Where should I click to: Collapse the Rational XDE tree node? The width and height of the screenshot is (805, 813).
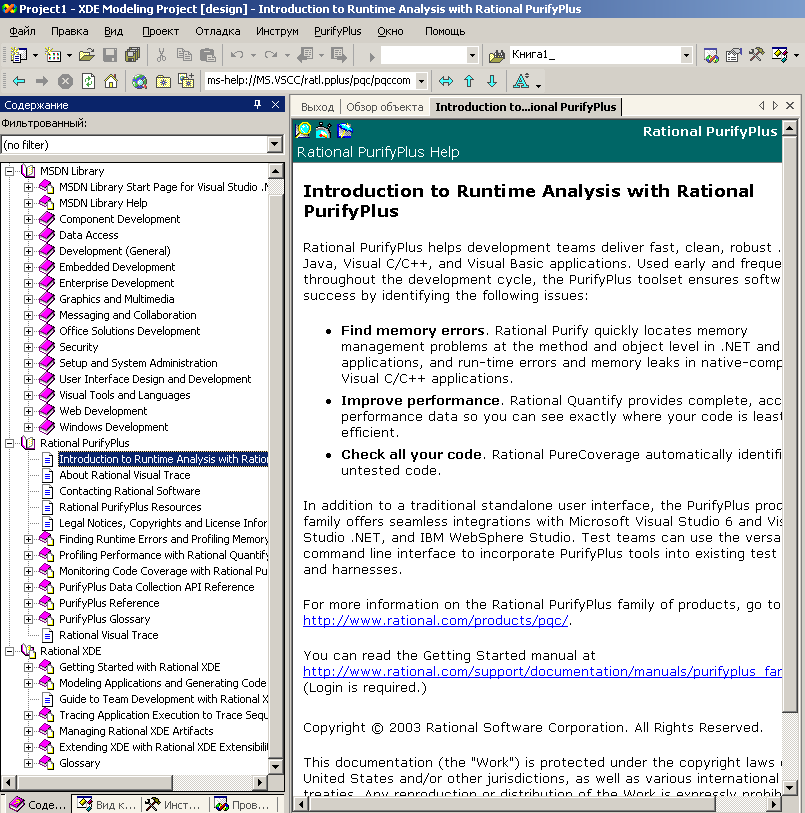click(10, 651)
